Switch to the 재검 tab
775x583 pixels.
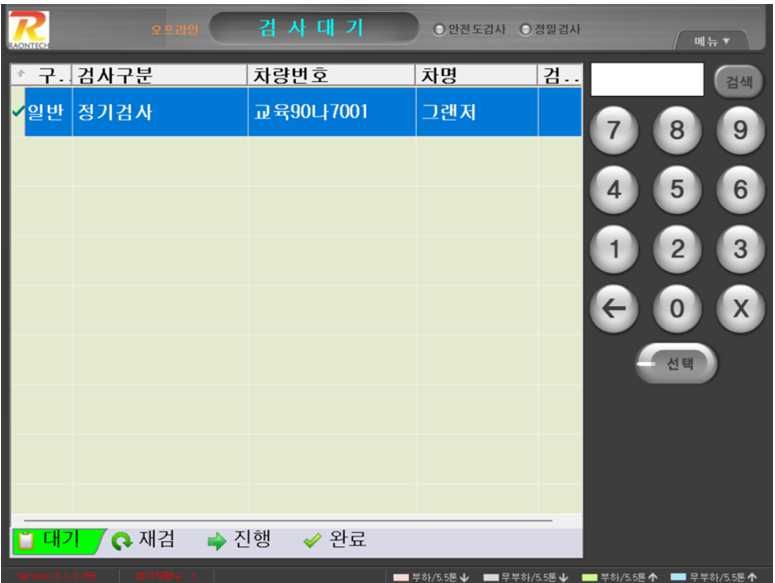tap(144, 540)
